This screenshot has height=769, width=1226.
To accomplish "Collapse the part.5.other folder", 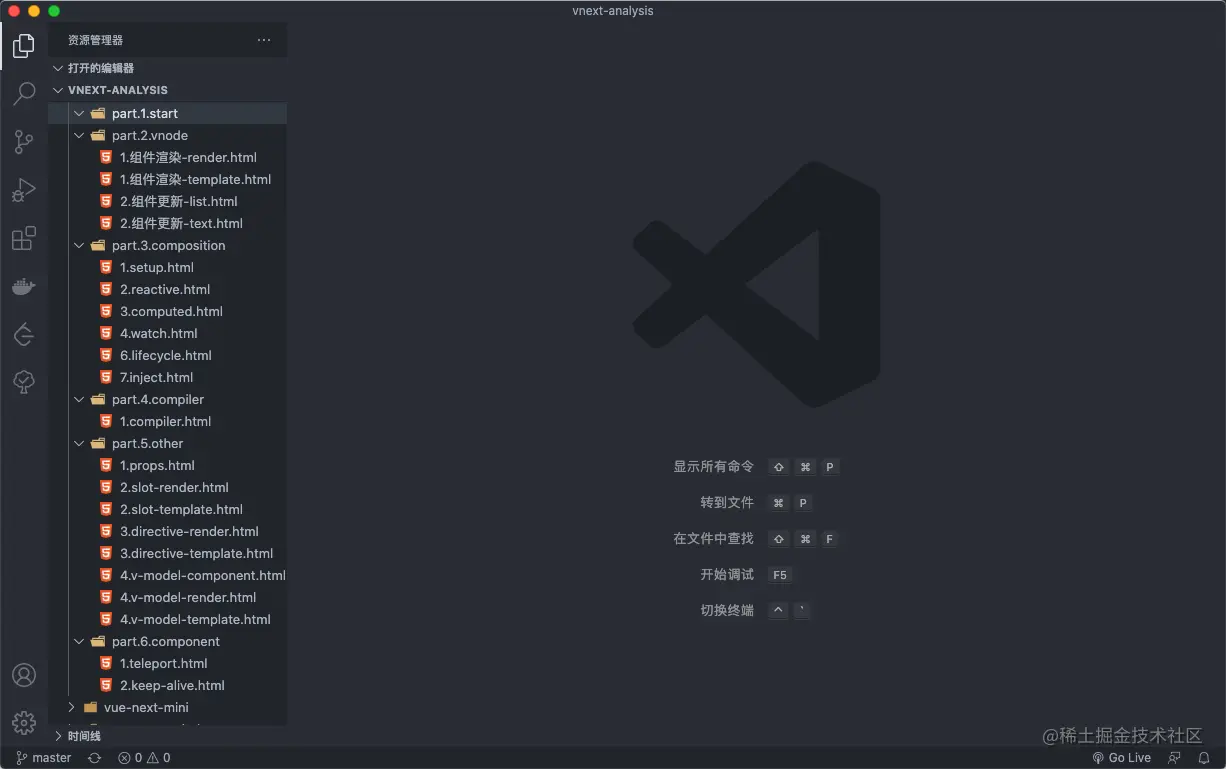I will tap(168, 443).
